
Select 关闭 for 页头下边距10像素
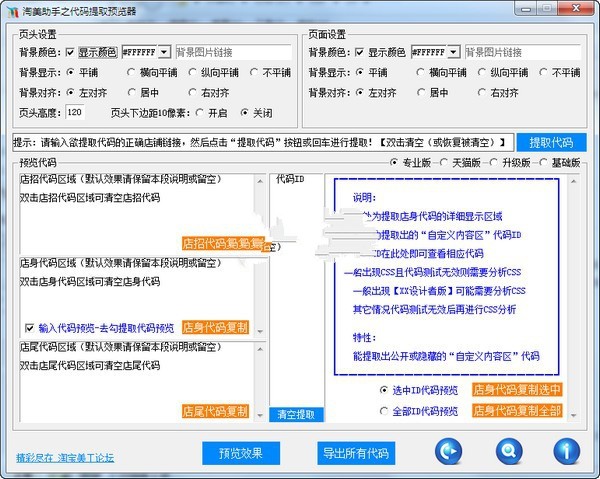click(x=244, y=113)
